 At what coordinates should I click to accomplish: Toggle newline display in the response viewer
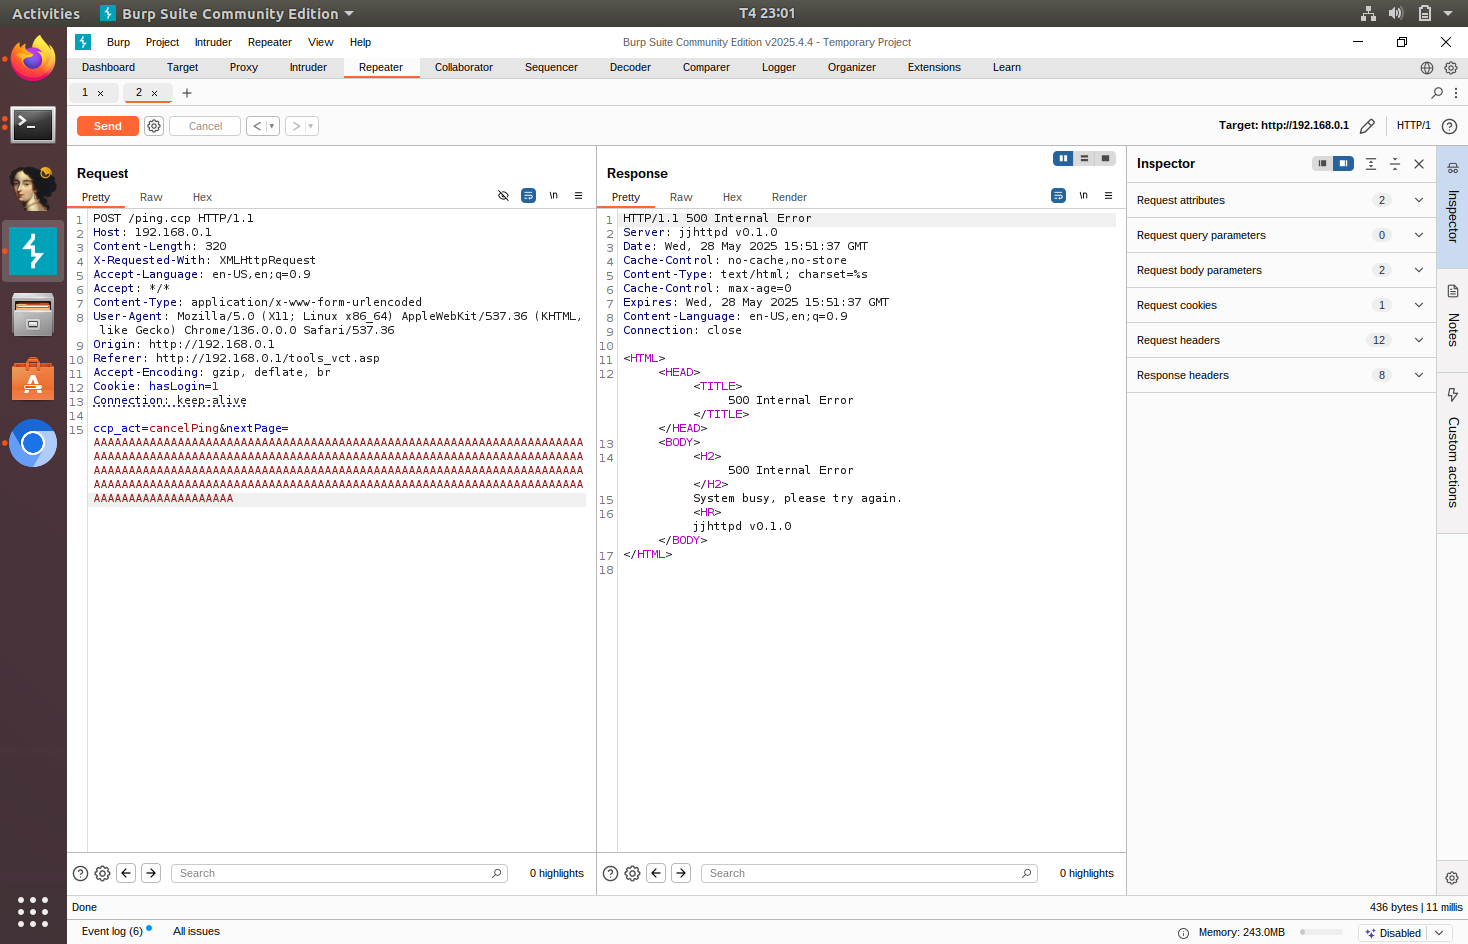[x=1083, y=196]
